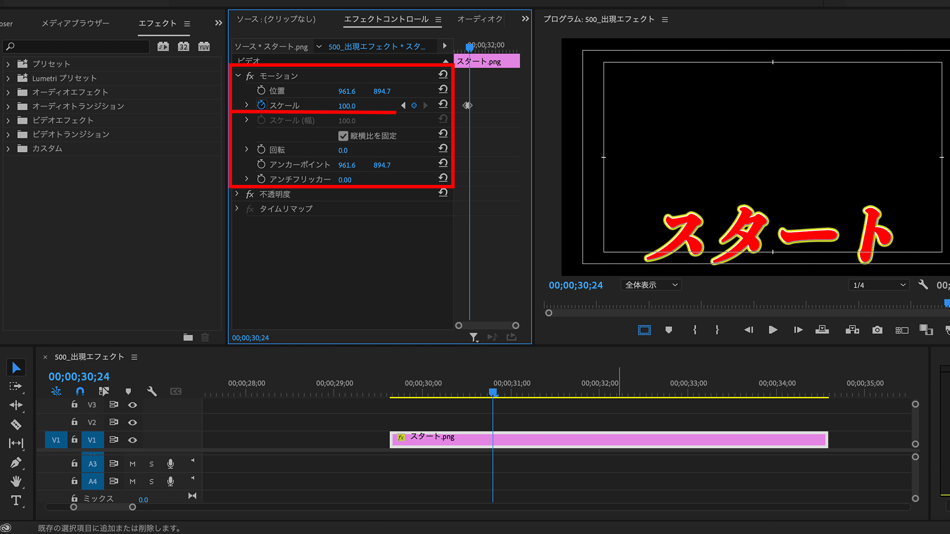Expand the ビデオエフェクト folder
The height and width of the screenshot is (534, 950).
tap(8, 120)
